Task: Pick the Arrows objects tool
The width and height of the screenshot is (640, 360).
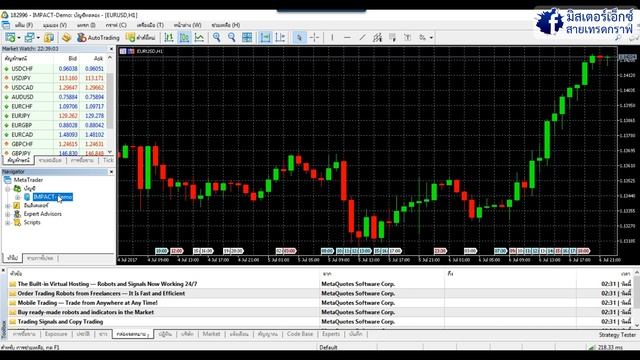Action: 422,38
